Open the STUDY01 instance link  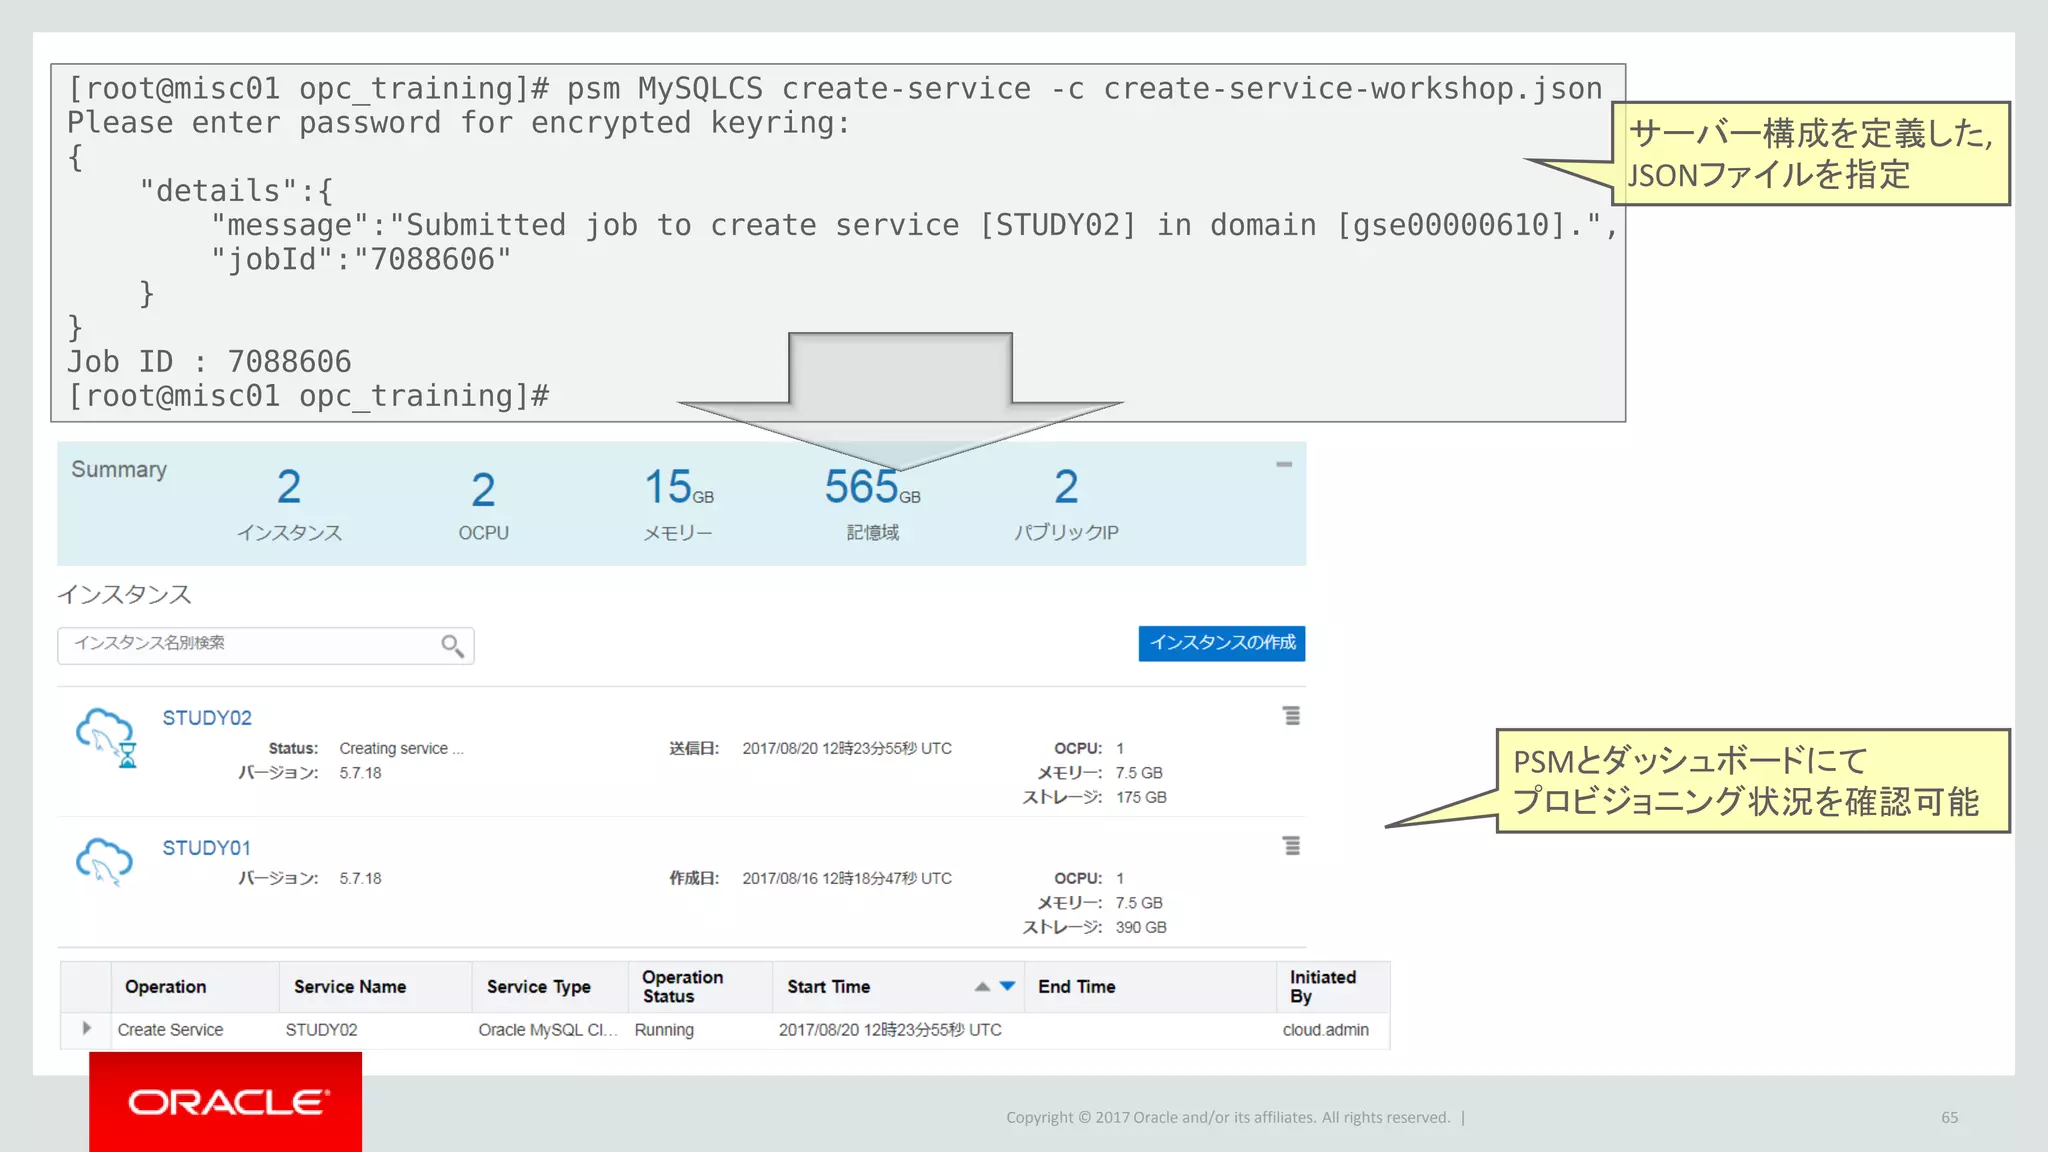[206, 848]
